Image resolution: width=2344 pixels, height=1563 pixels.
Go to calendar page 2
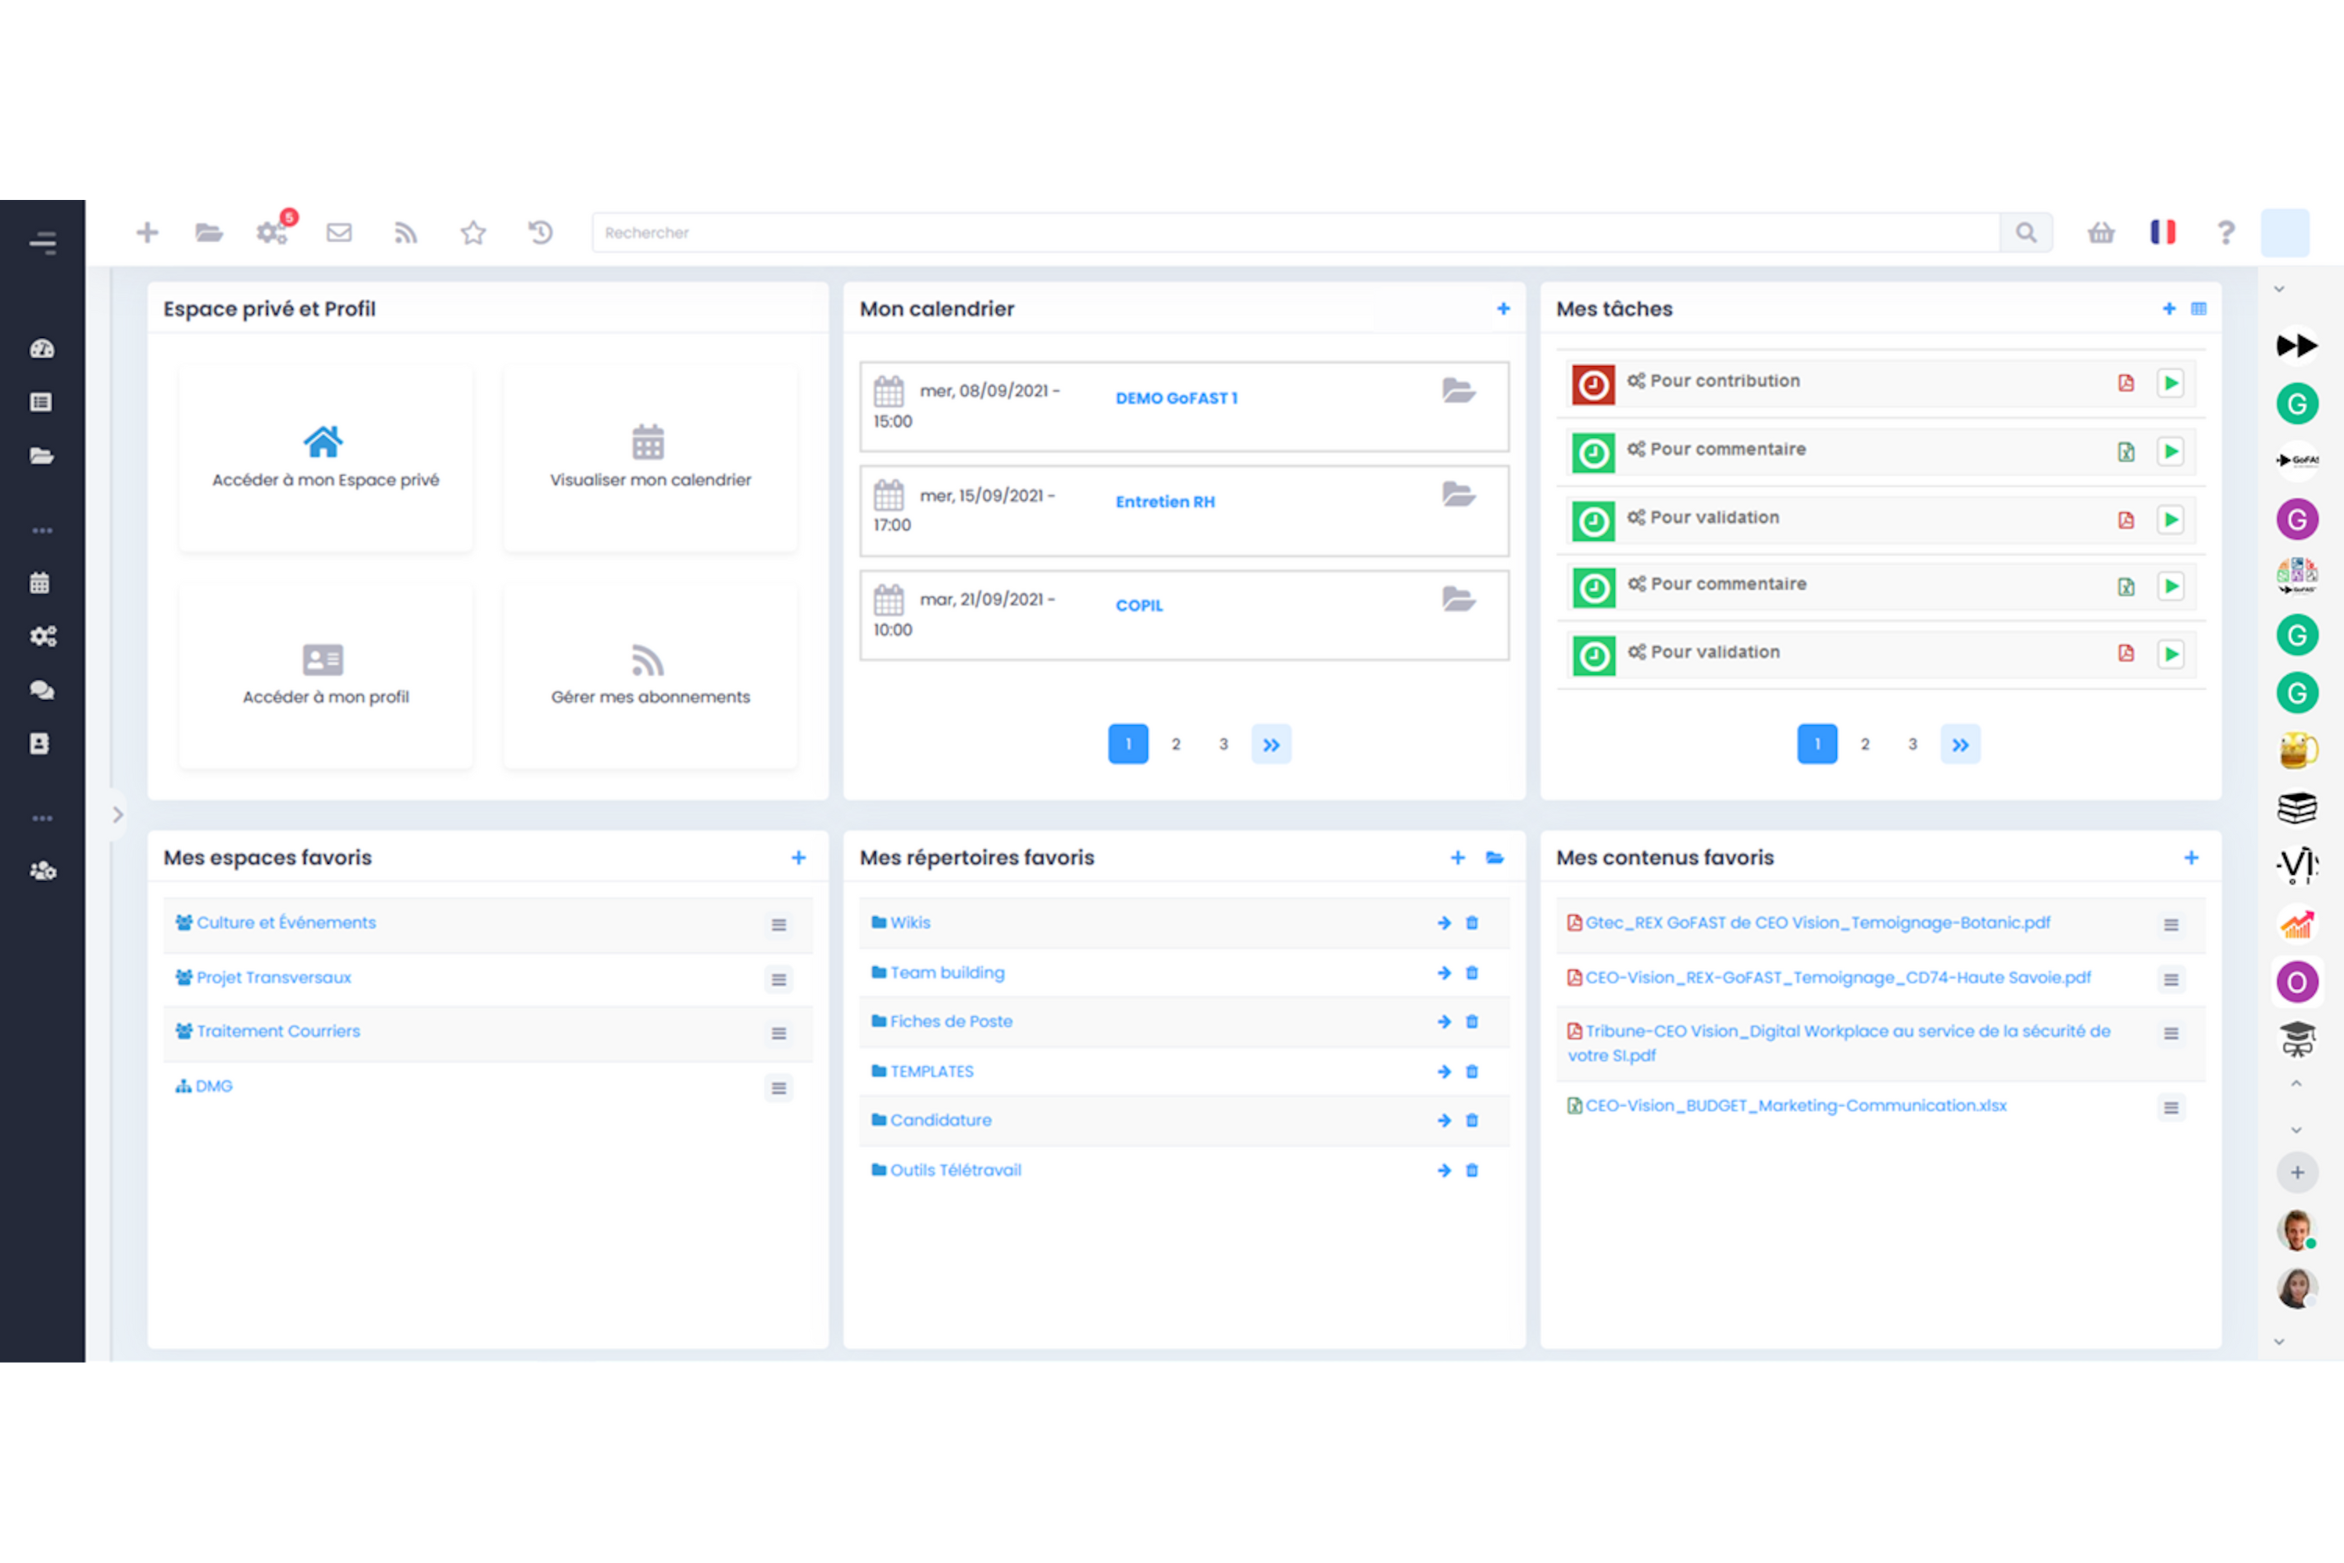point(1176,744)
